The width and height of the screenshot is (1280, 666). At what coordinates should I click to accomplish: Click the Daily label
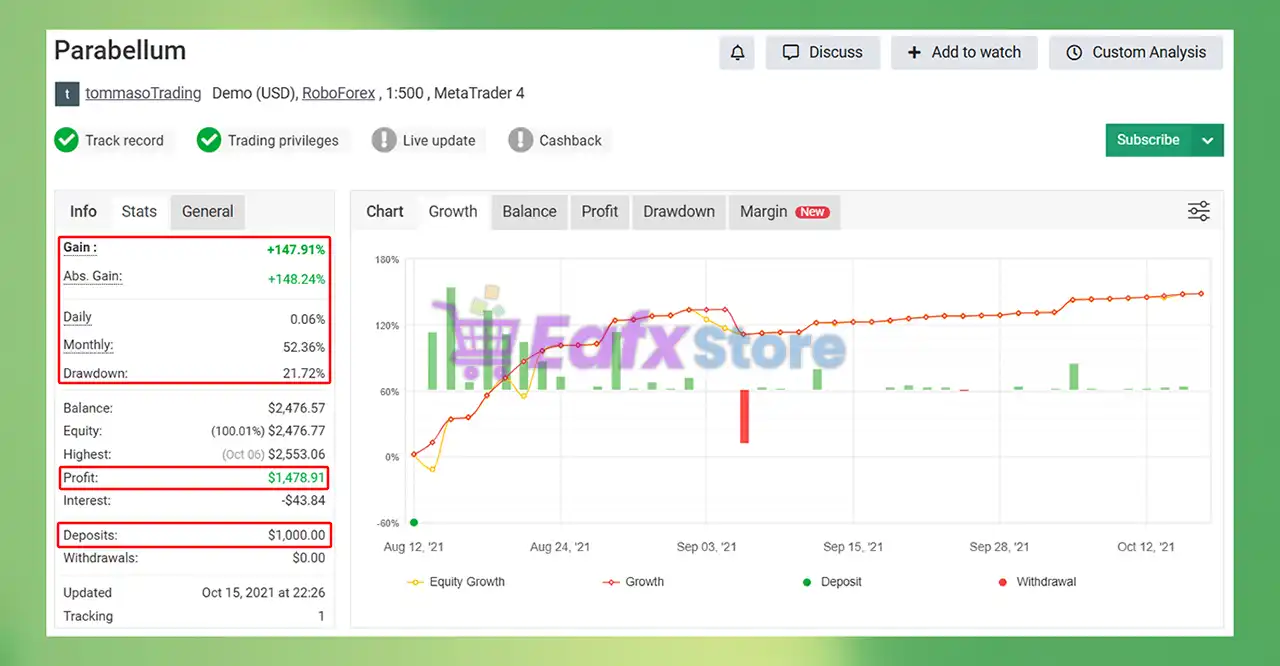coord(77,317)
